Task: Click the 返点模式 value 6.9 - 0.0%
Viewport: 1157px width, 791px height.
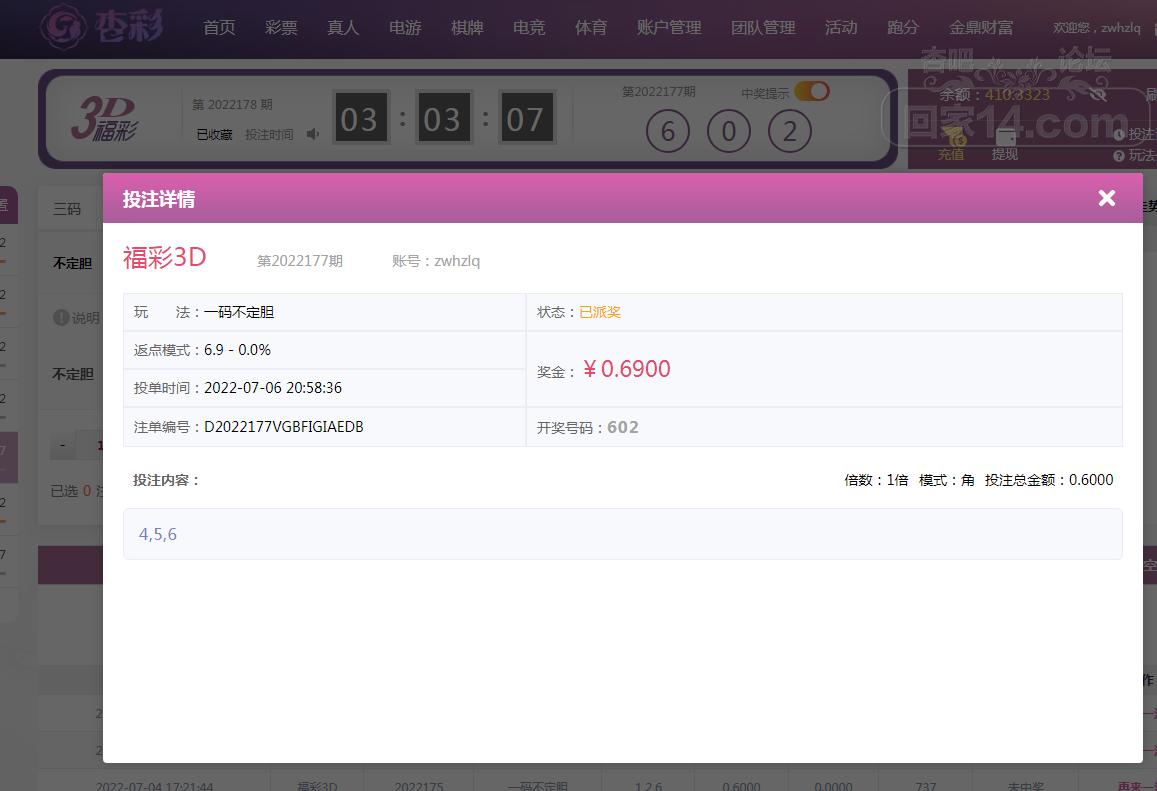Action: [238, 350]
